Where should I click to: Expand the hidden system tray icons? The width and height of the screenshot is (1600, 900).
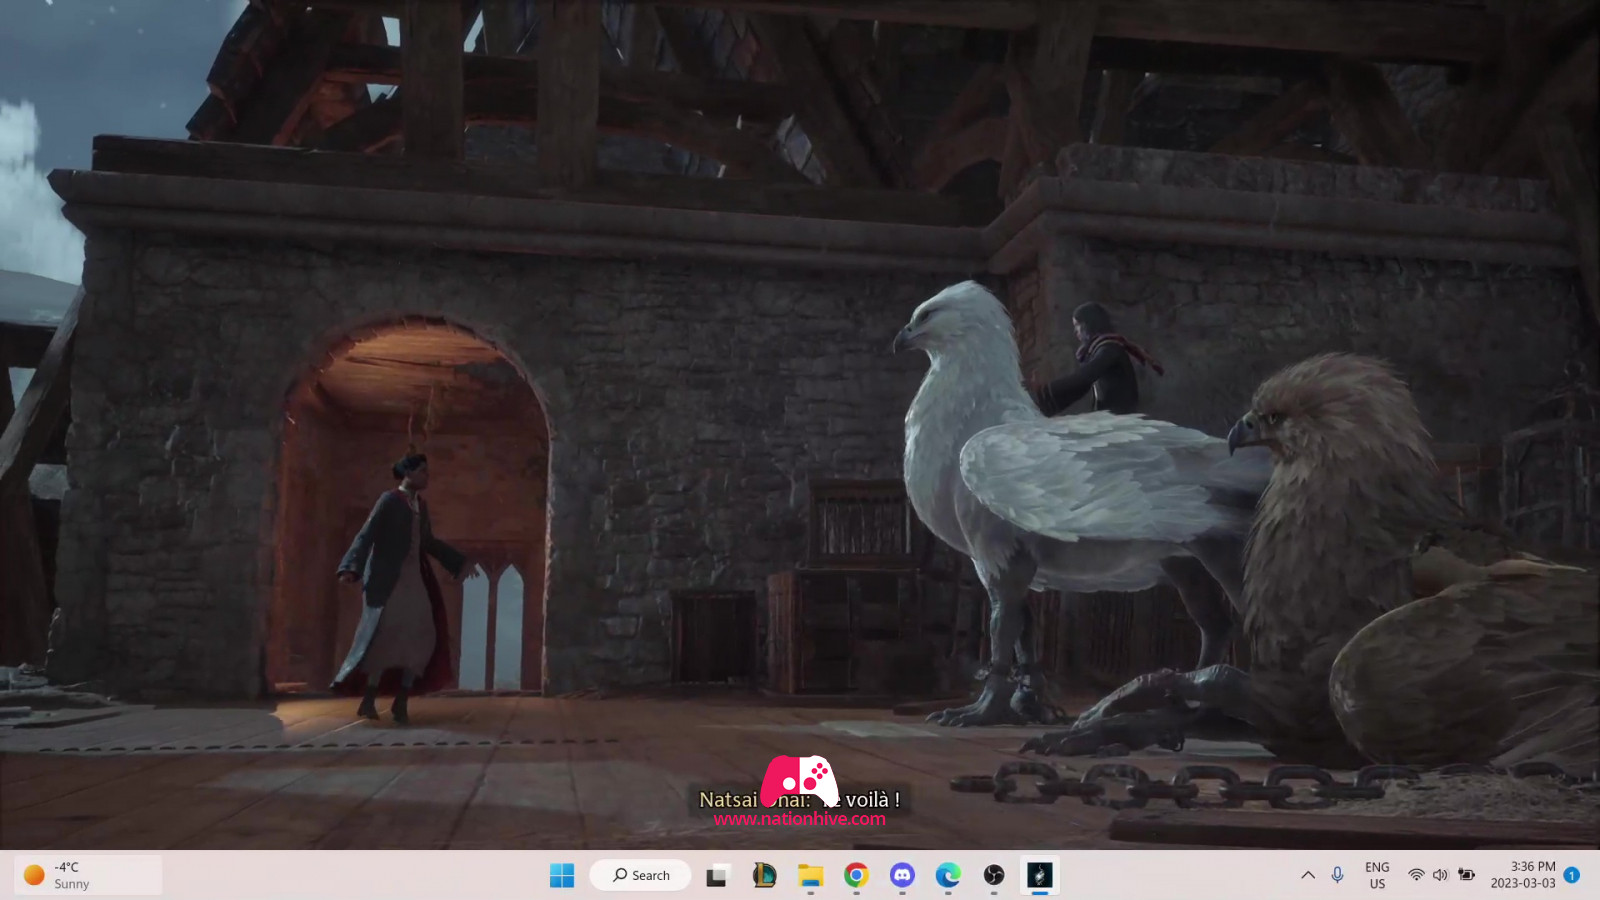[x=1308, y=875]
